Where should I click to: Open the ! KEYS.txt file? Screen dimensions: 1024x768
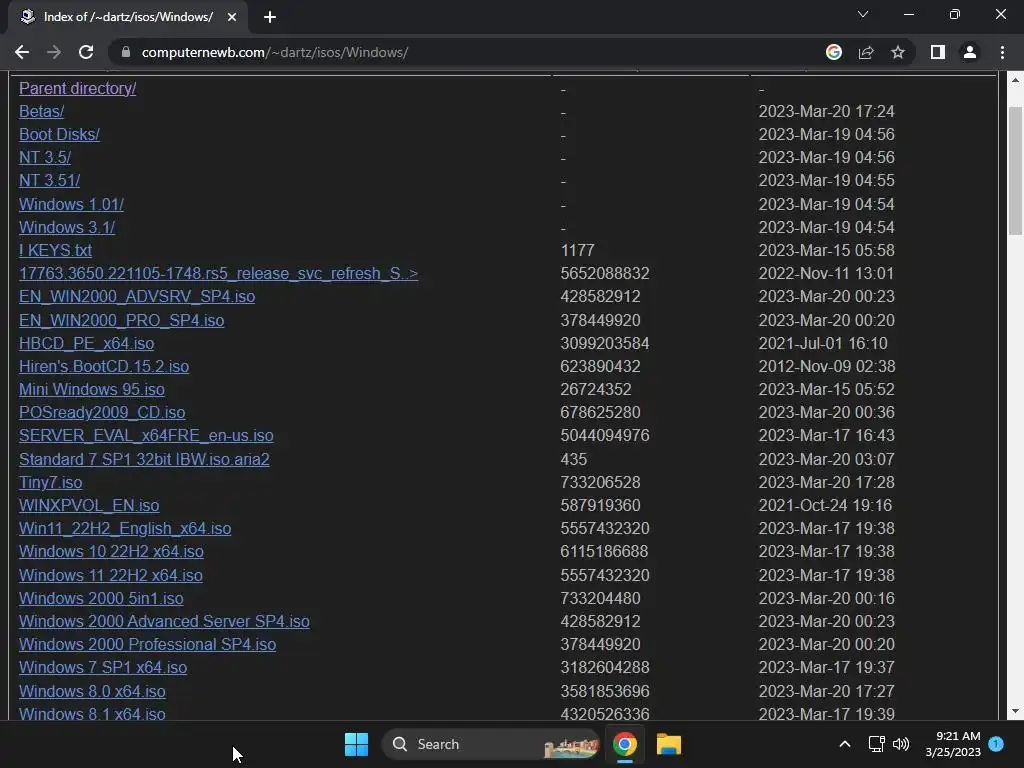(56, 250)
